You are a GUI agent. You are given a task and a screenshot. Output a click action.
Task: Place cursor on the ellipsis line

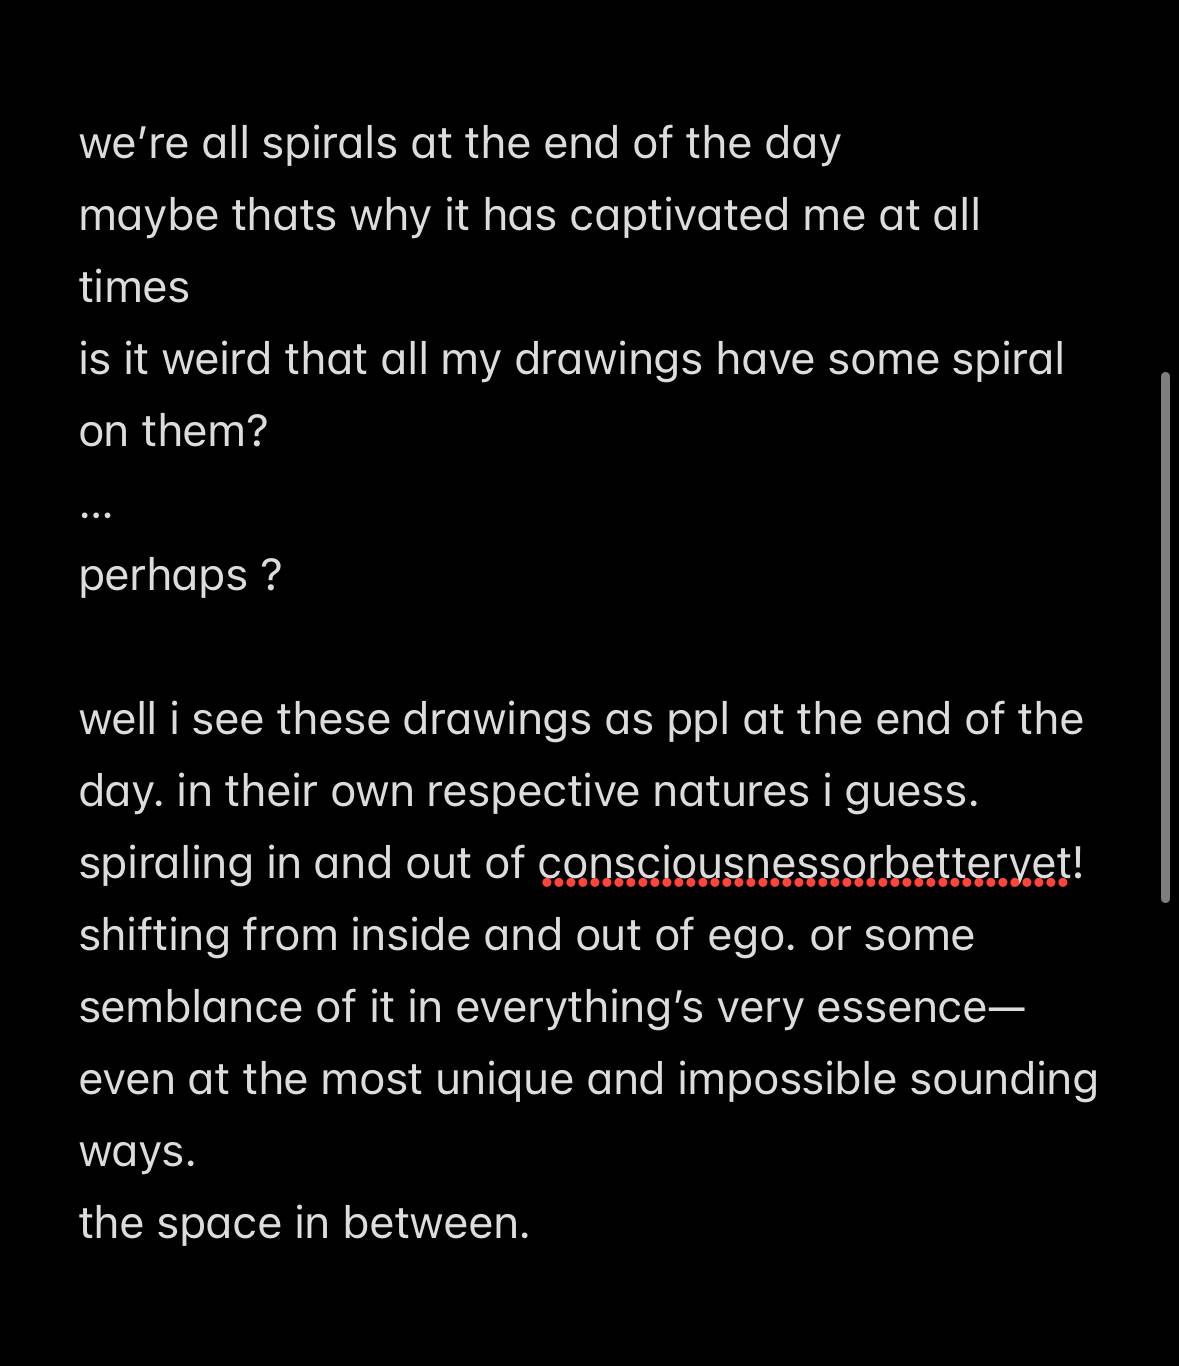click(96, 504)
